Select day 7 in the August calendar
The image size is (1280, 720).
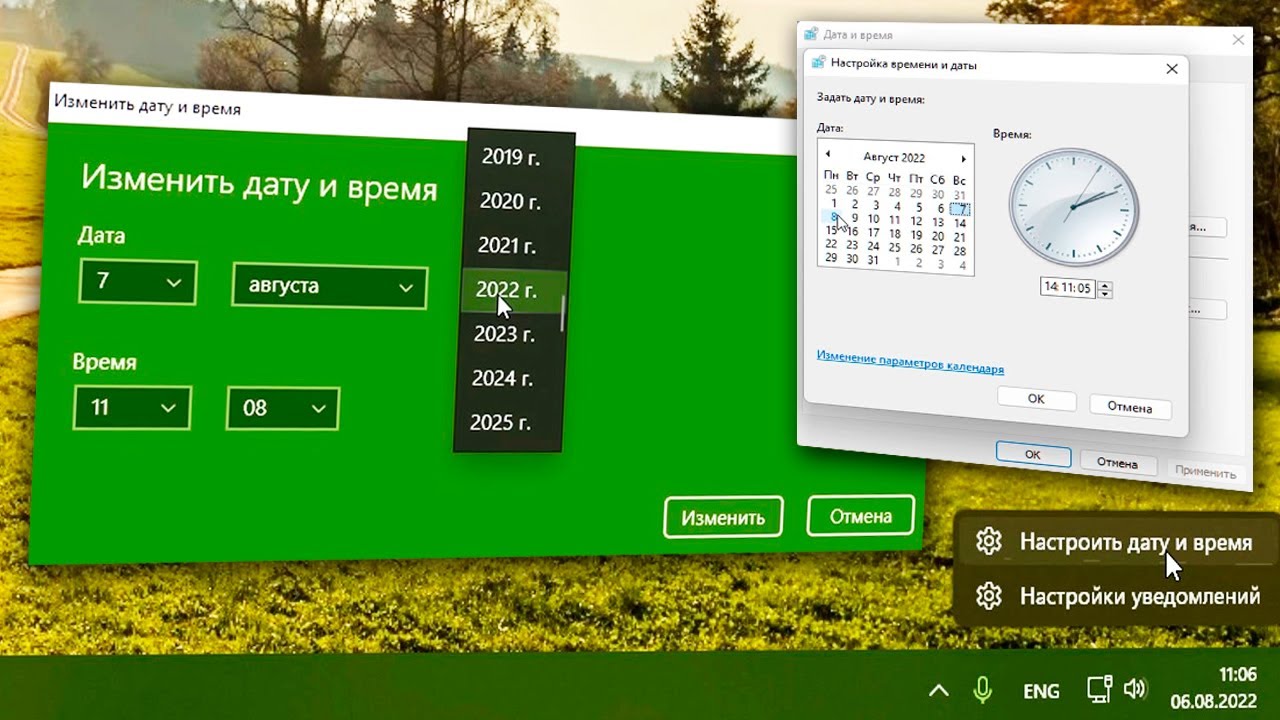[960, 210]
